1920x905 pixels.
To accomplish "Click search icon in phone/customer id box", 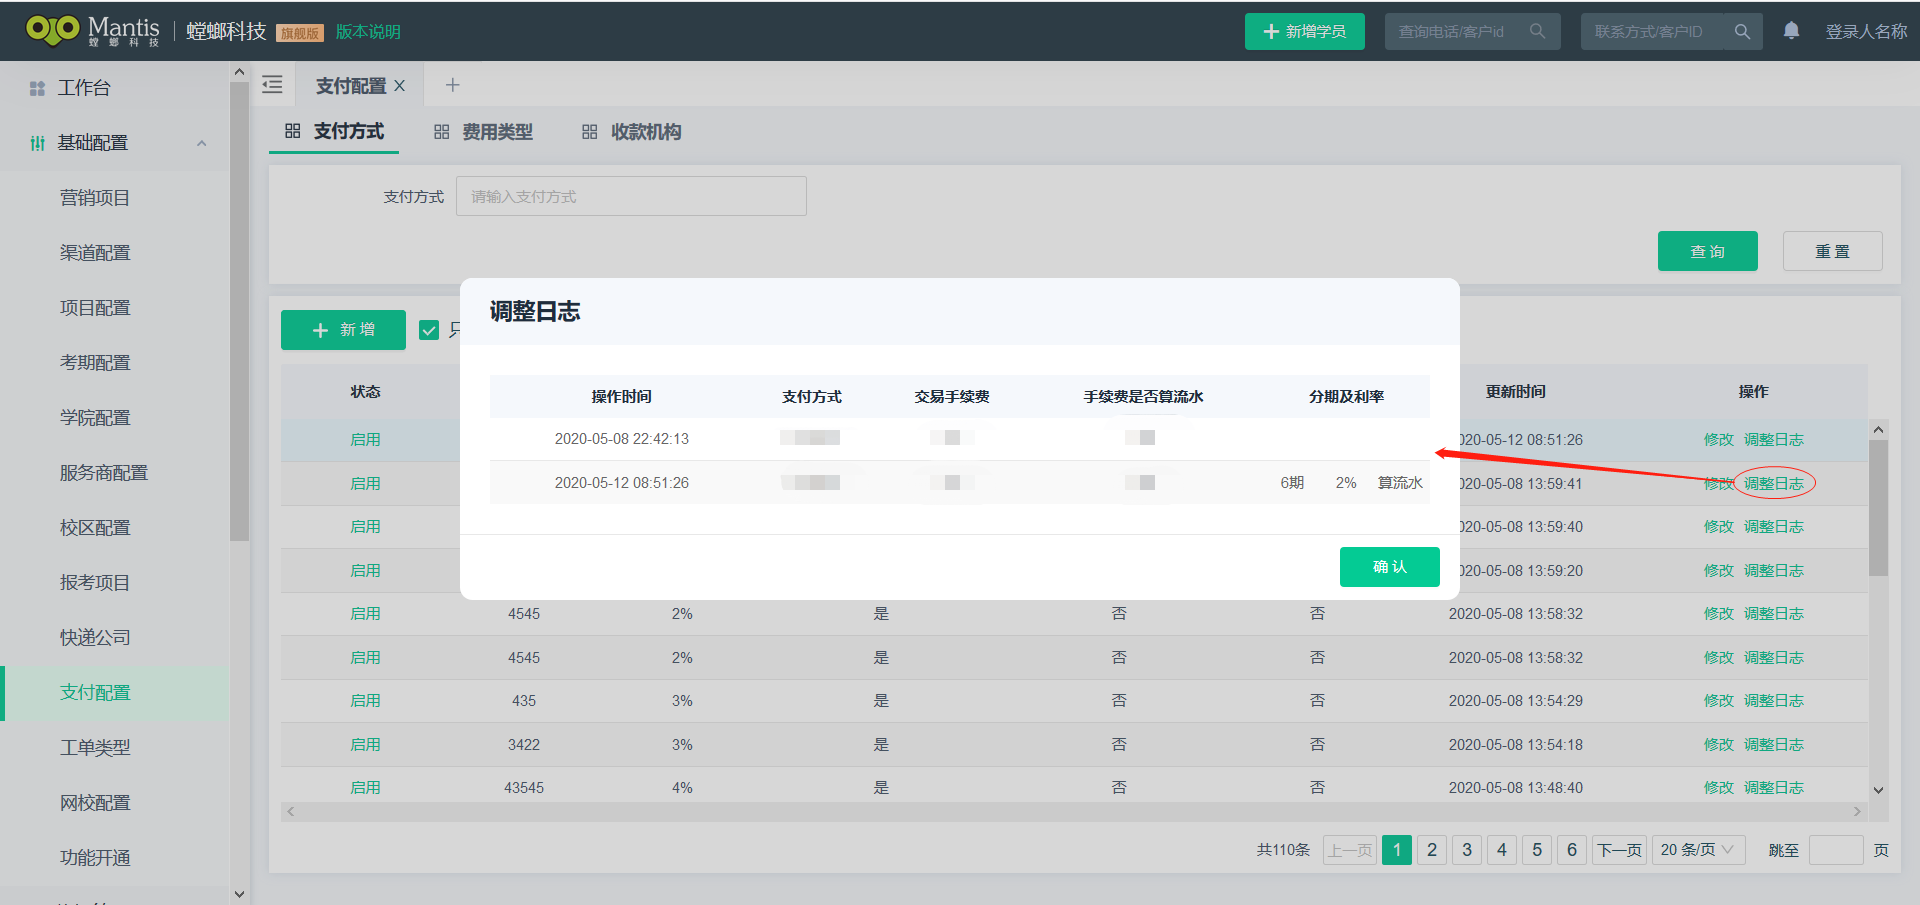I will [x=1537, y=31].
